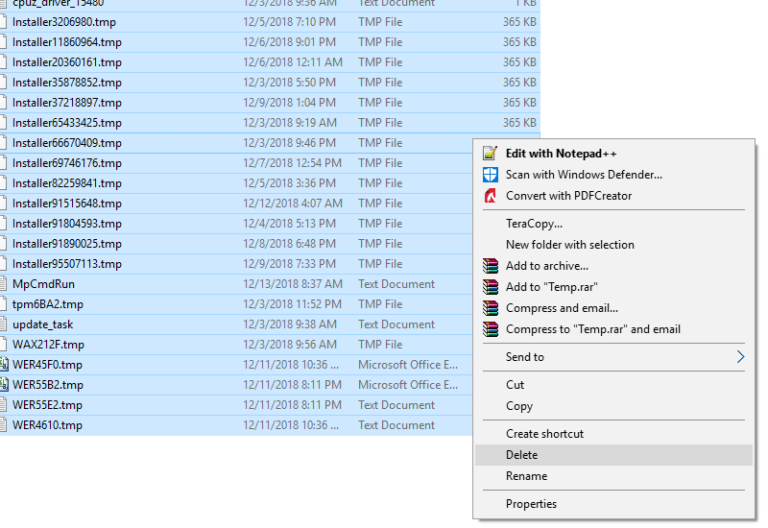Select Create shortcut menu entry
Image resolution: width=768 pixels, height=528 pixels.
coord(544,434)
